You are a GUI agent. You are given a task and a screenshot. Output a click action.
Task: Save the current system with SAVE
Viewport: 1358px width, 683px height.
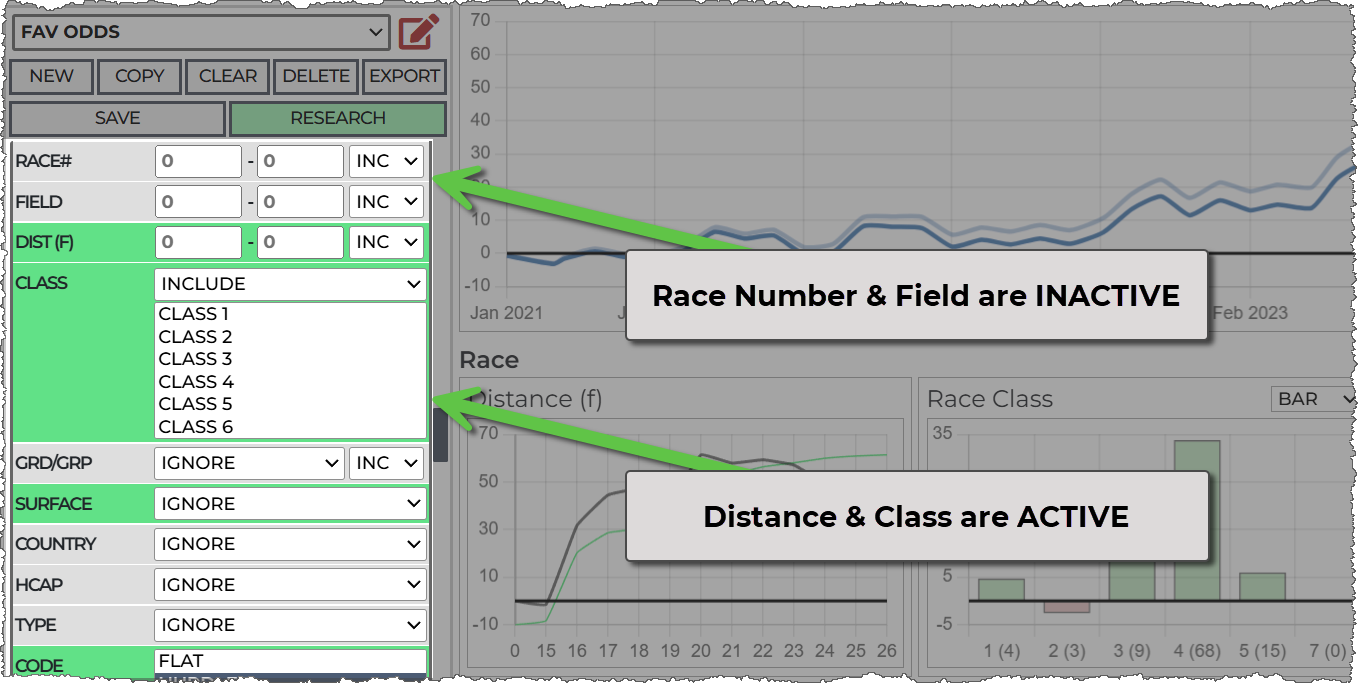pos(117,118)
